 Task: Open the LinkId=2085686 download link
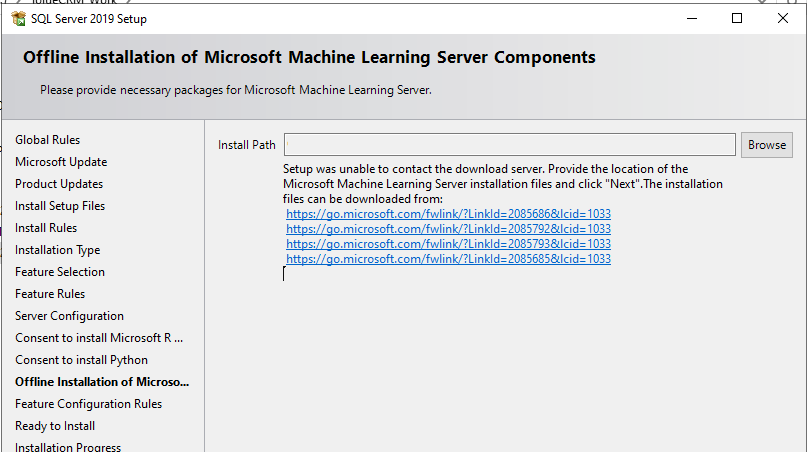click(x=448, y=214)
